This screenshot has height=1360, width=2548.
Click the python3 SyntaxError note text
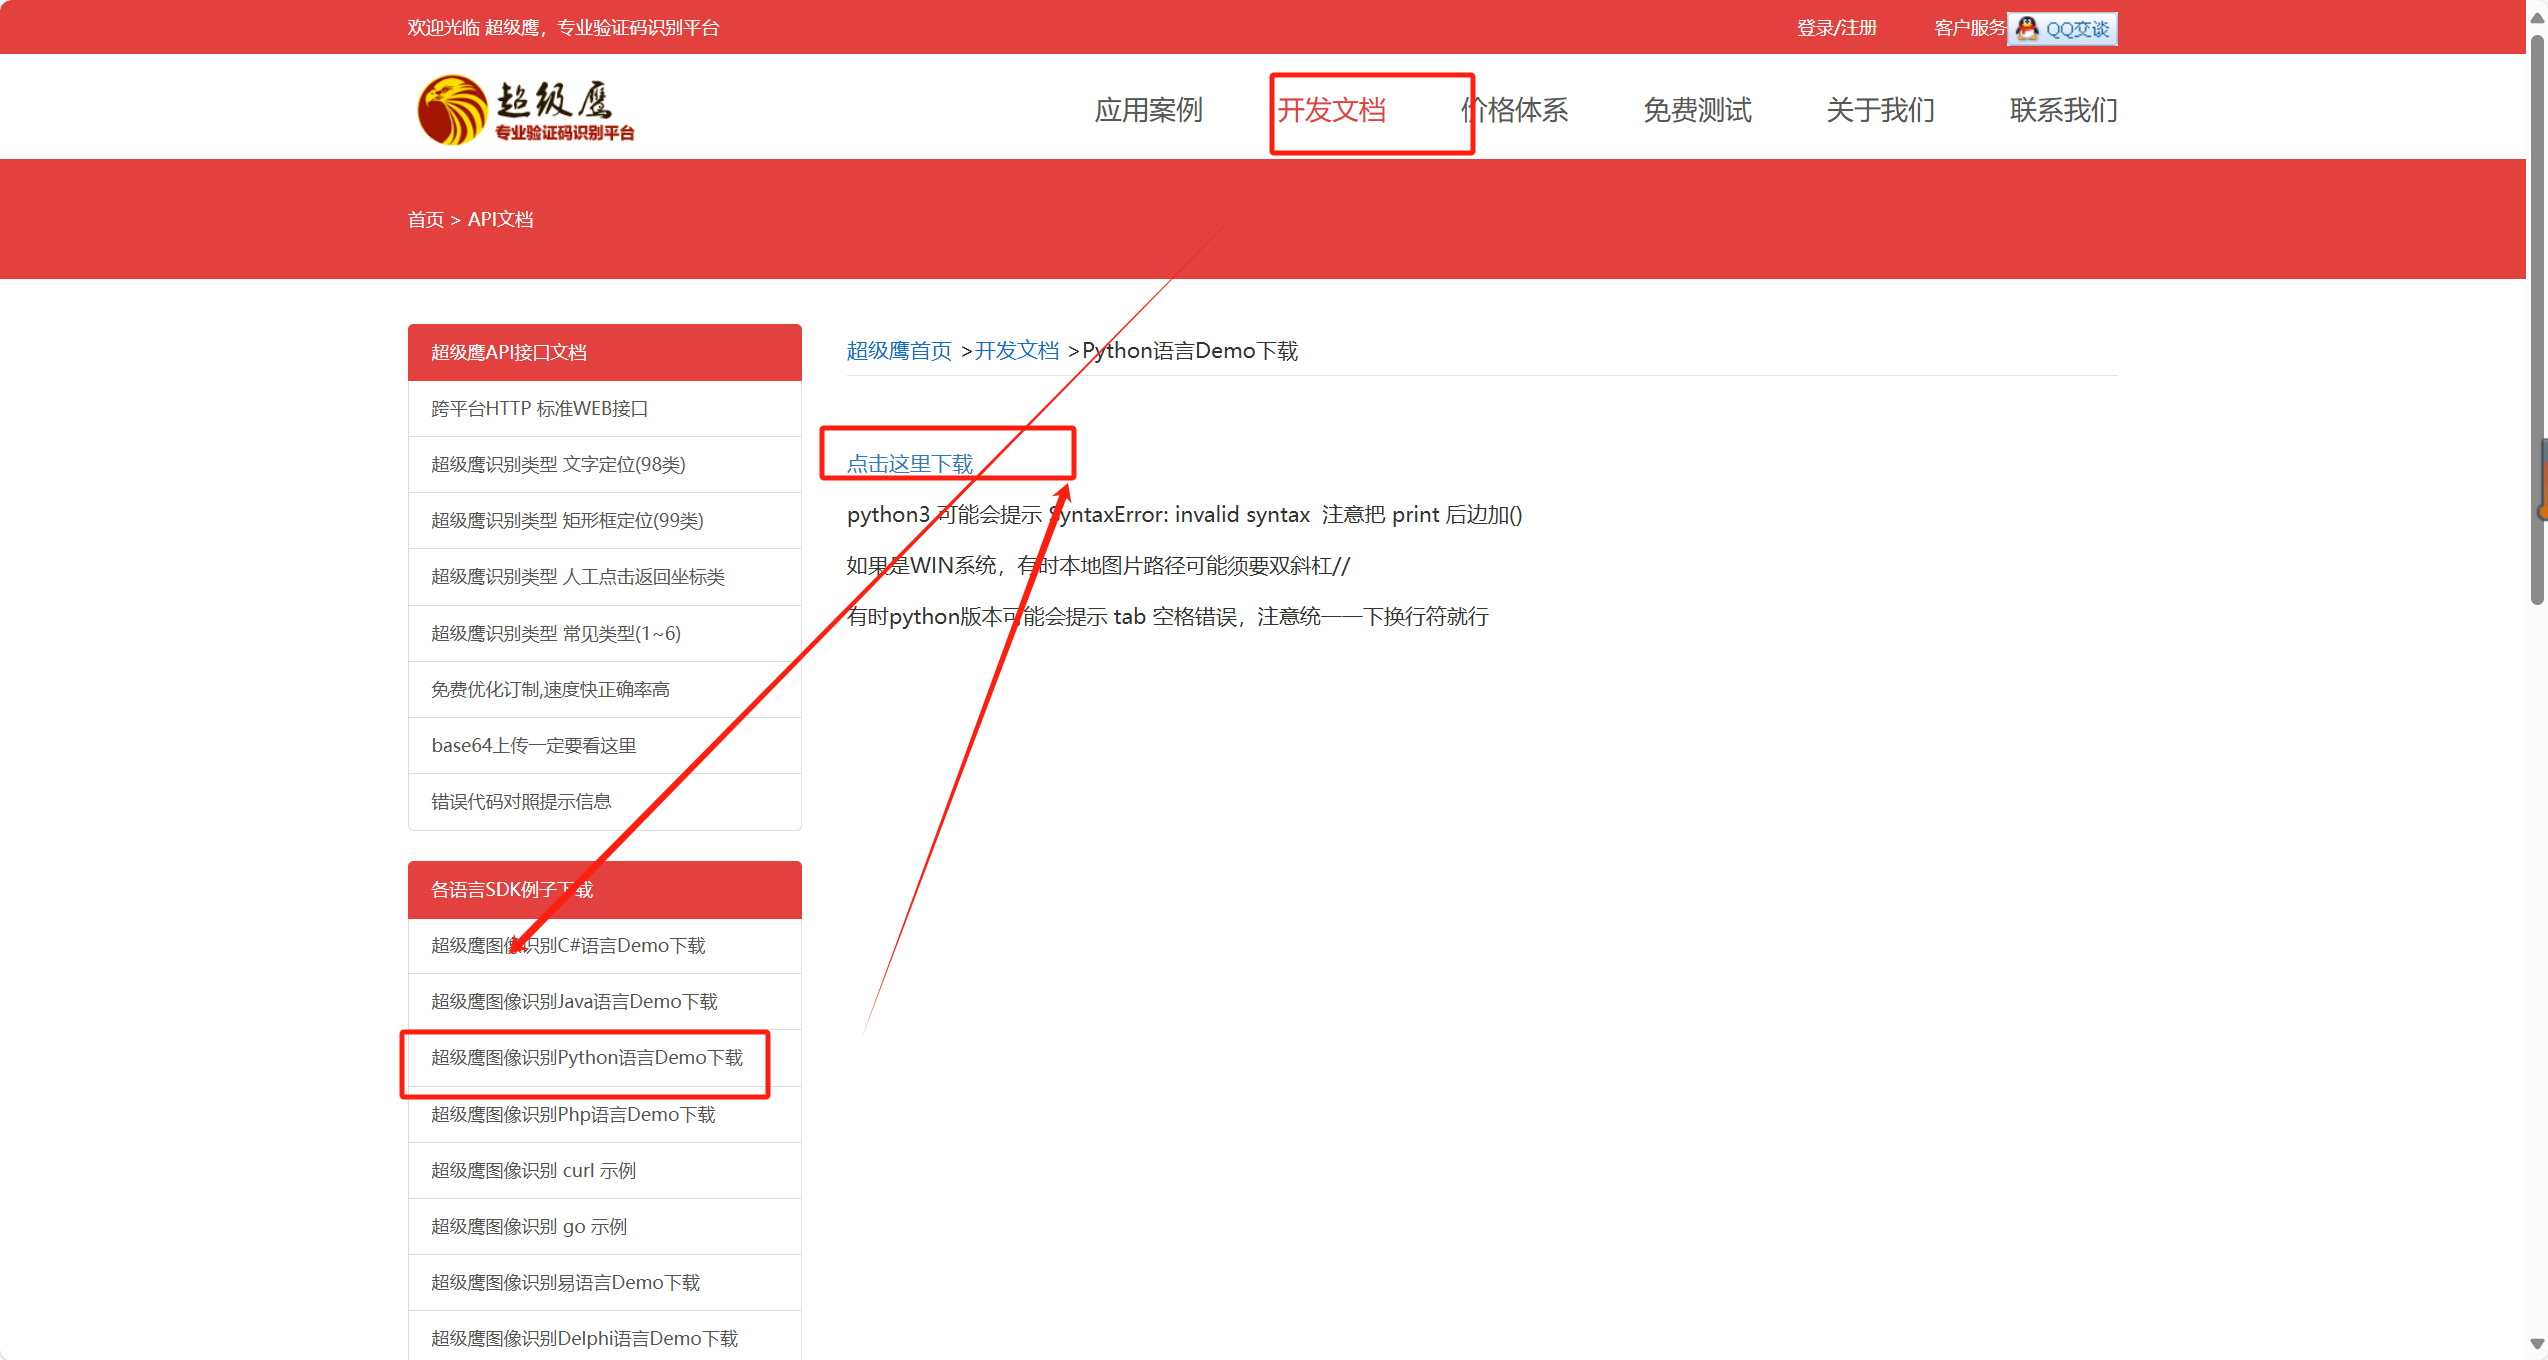(x=1184, y=515)
